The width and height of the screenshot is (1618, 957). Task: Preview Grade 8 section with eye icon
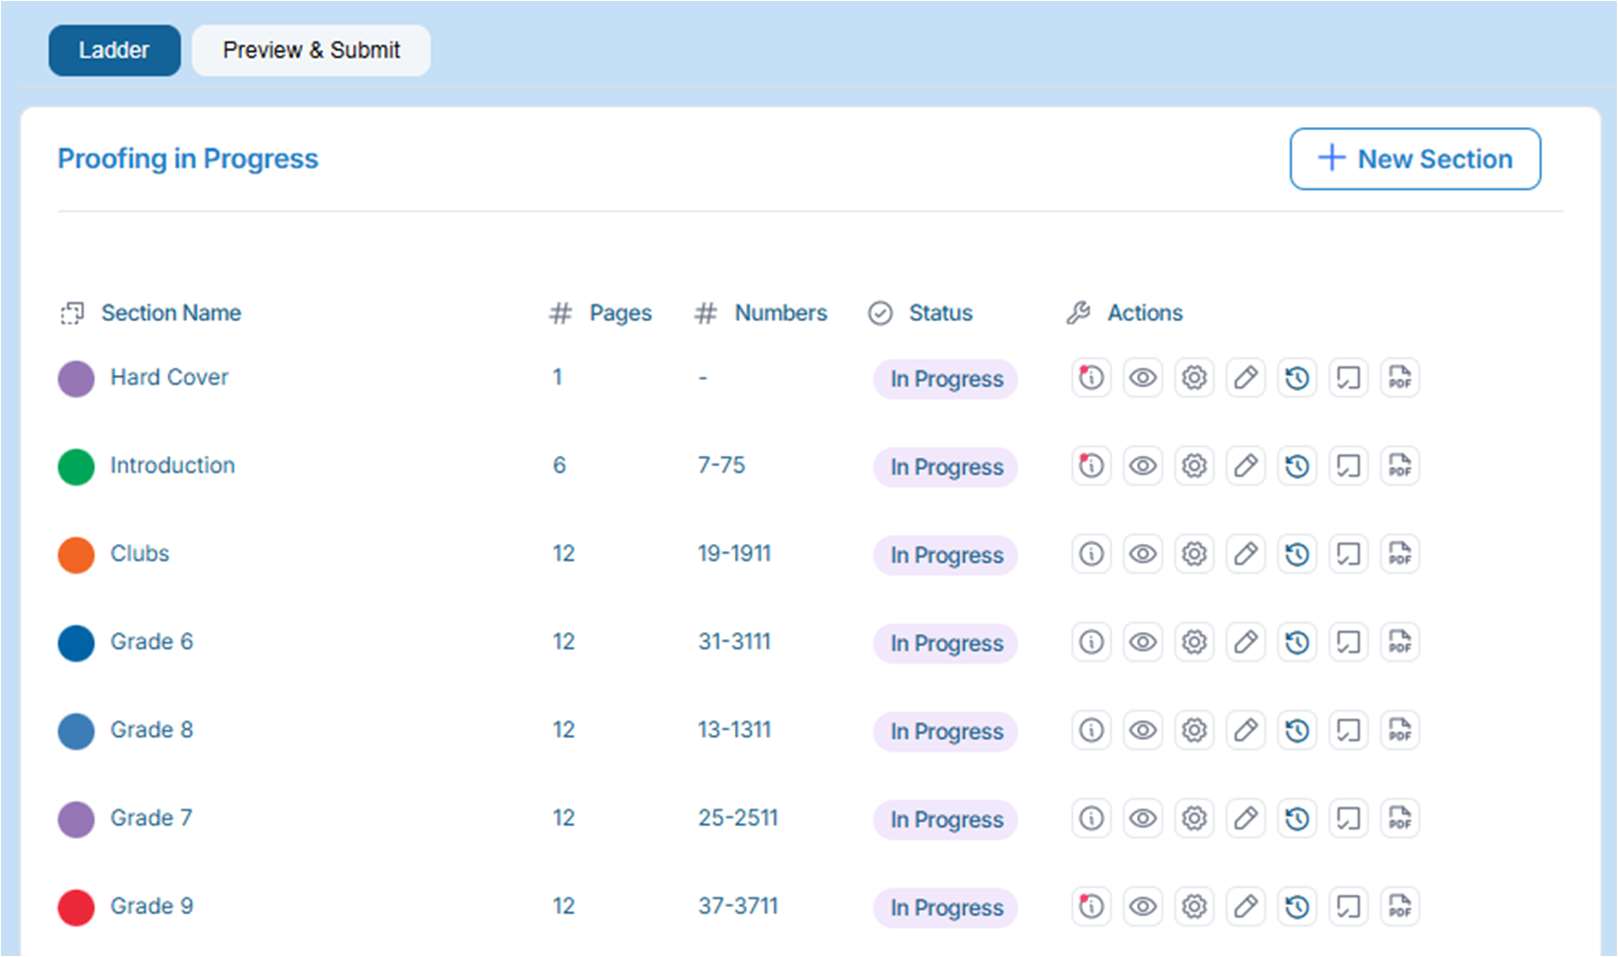click(1143, 730)
